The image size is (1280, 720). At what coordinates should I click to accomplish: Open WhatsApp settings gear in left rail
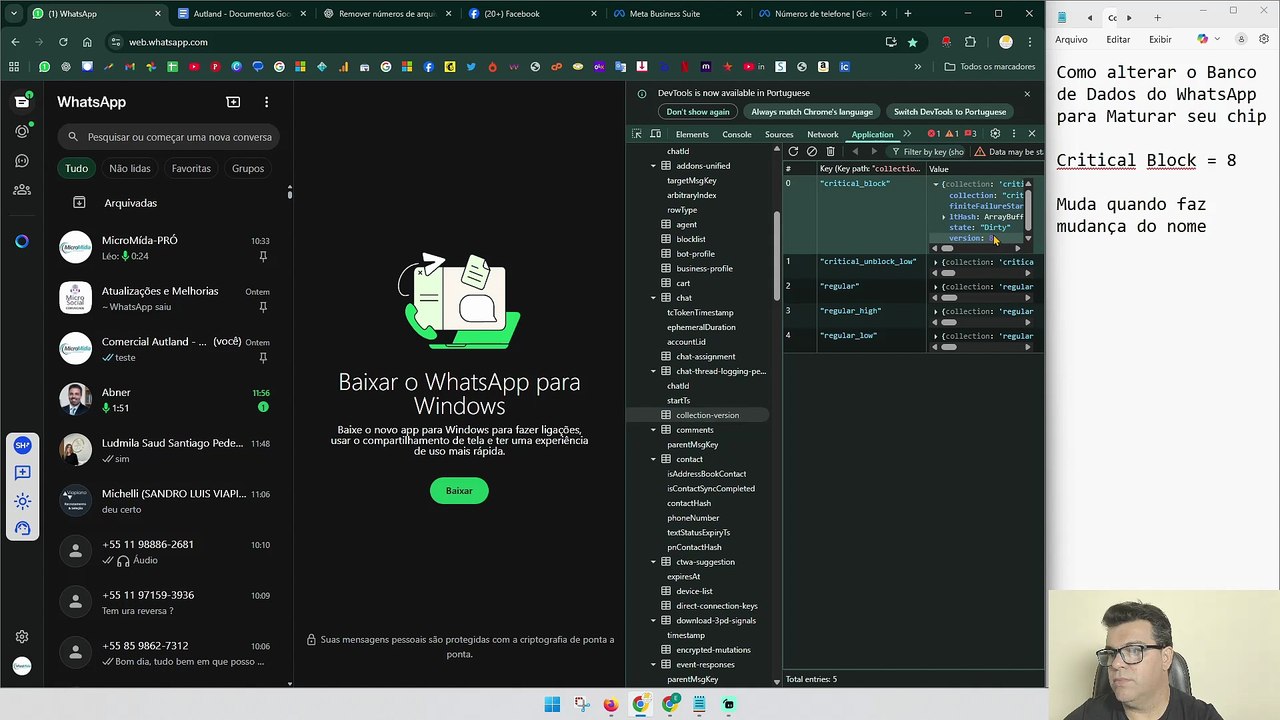(22, 636)
